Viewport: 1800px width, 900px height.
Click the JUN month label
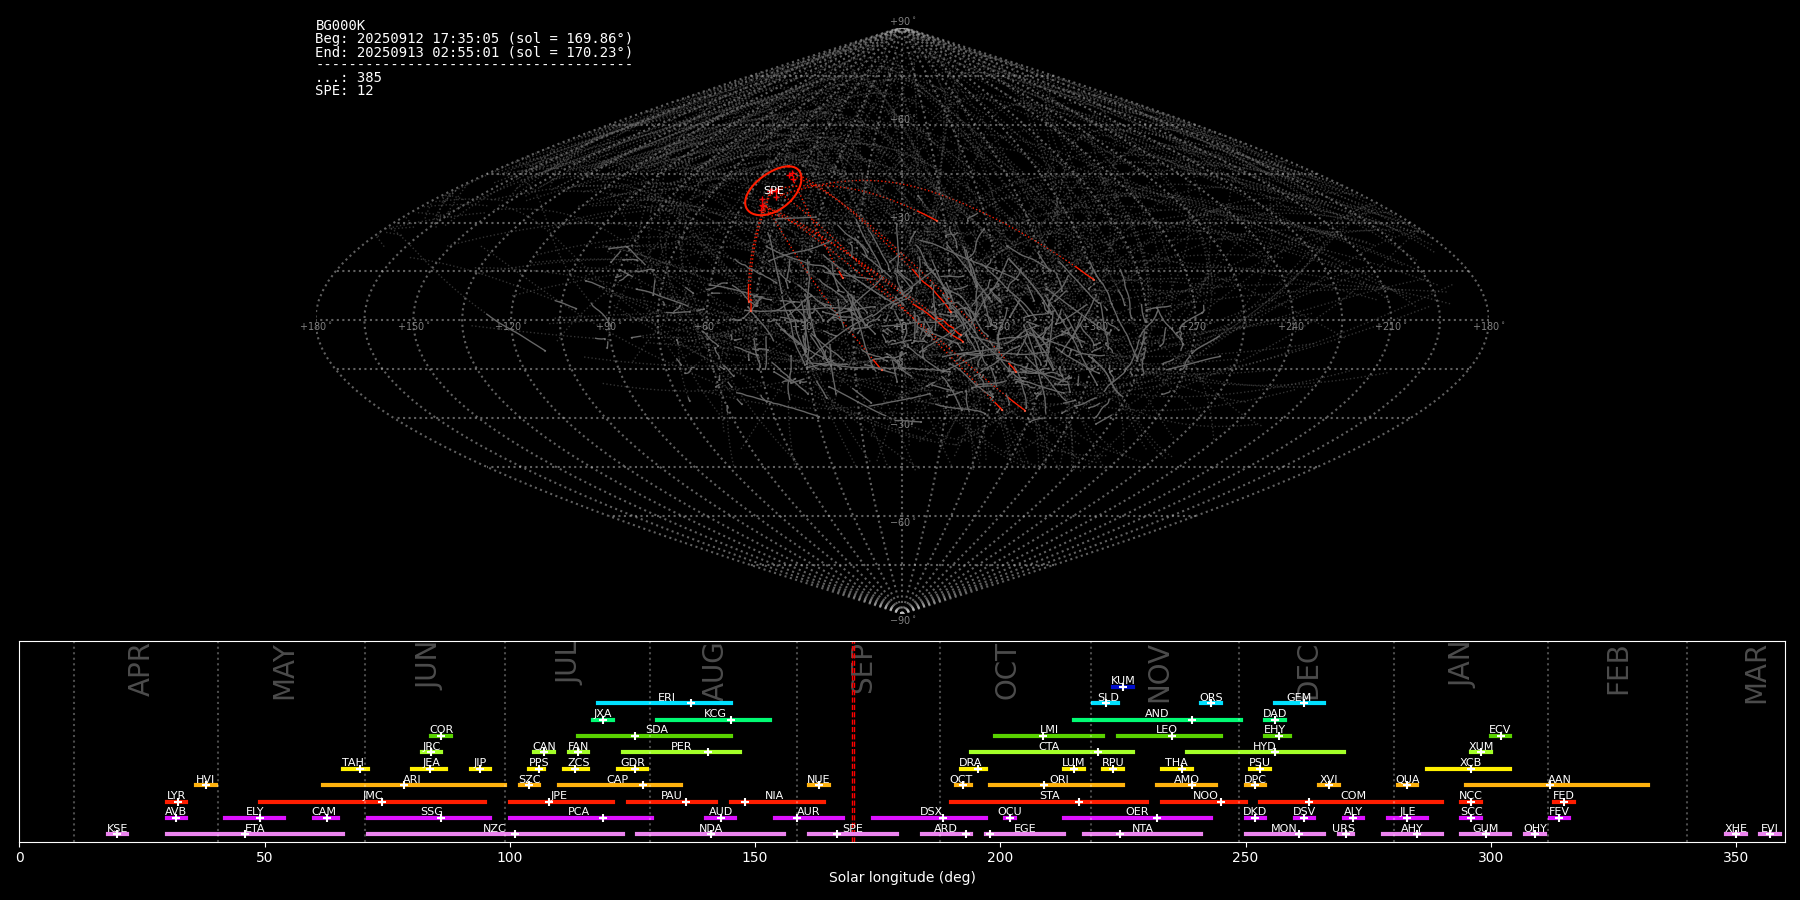coord(427,666)
